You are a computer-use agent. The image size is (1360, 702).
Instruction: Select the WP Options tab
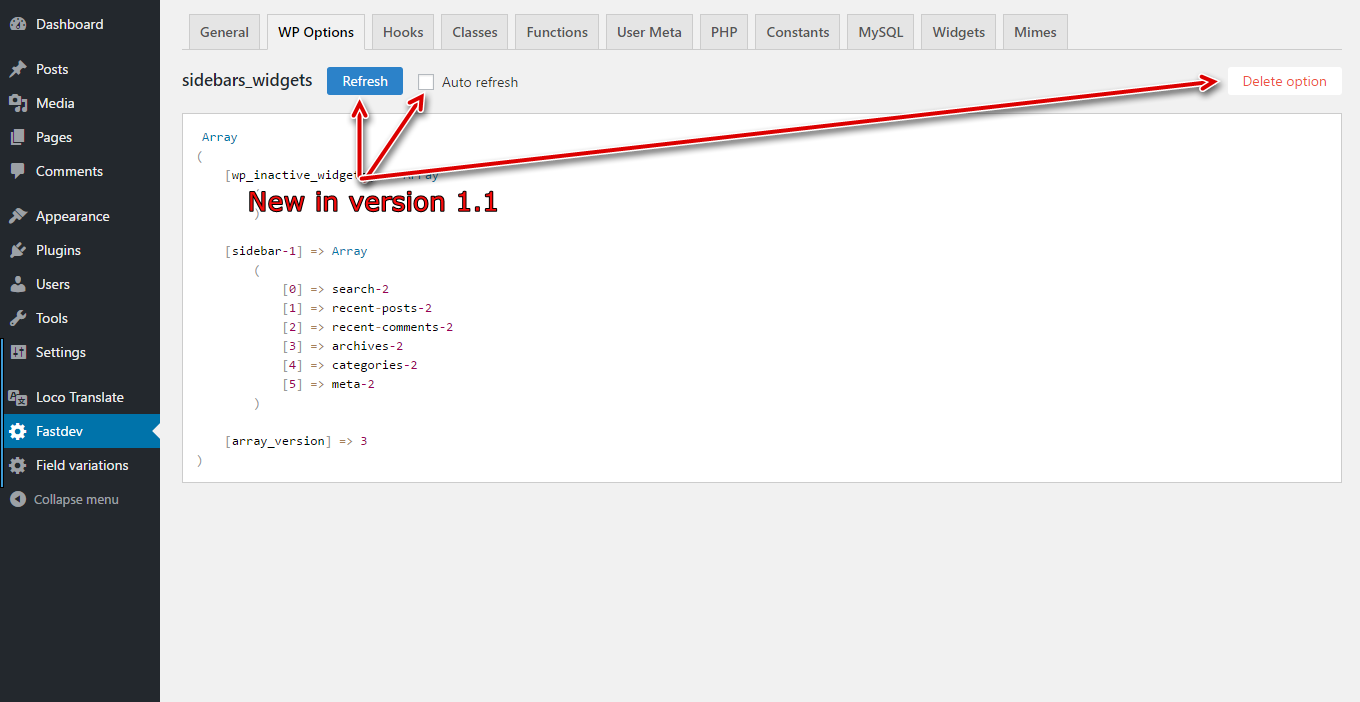(x=316, y=32)
